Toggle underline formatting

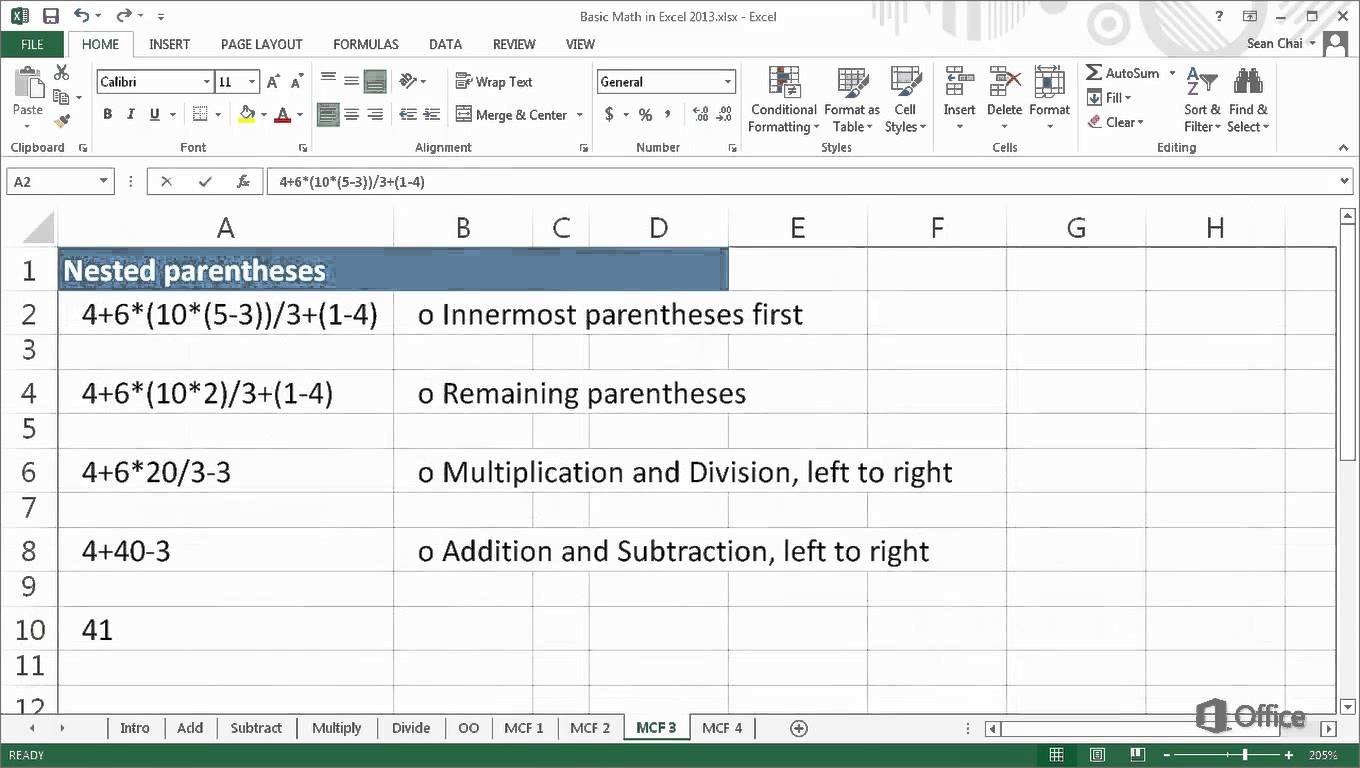click(x=155, y=115)
